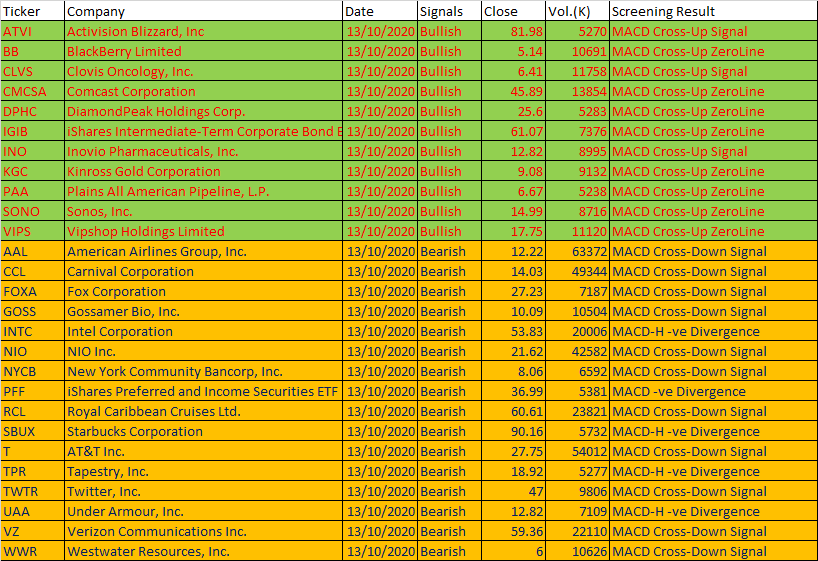Select the PFF ticker cell
This screenshot has height=561, width=818.
(x=32, y=391)
